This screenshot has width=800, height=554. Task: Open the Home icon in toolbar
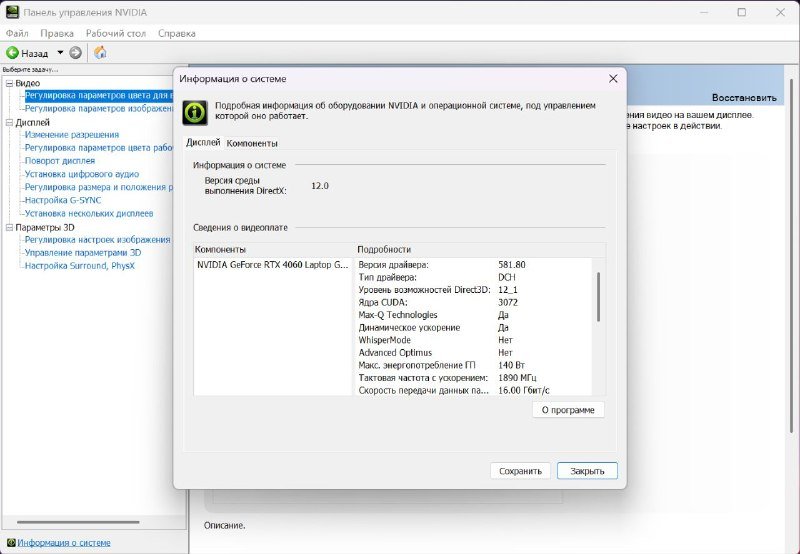pos(101,52)
